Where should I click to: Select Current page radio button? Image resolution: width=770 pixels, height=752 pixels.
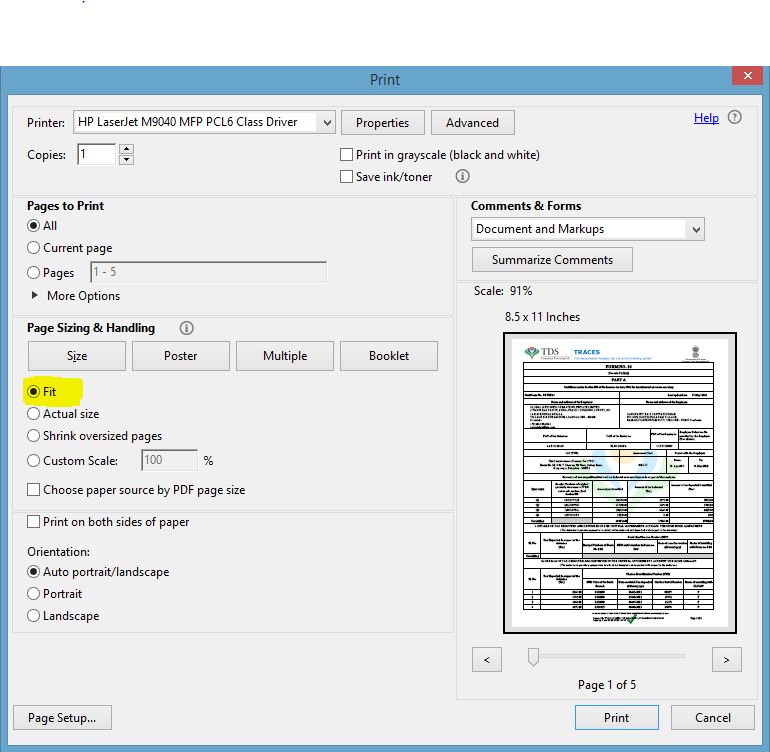(x=33, y=248)
